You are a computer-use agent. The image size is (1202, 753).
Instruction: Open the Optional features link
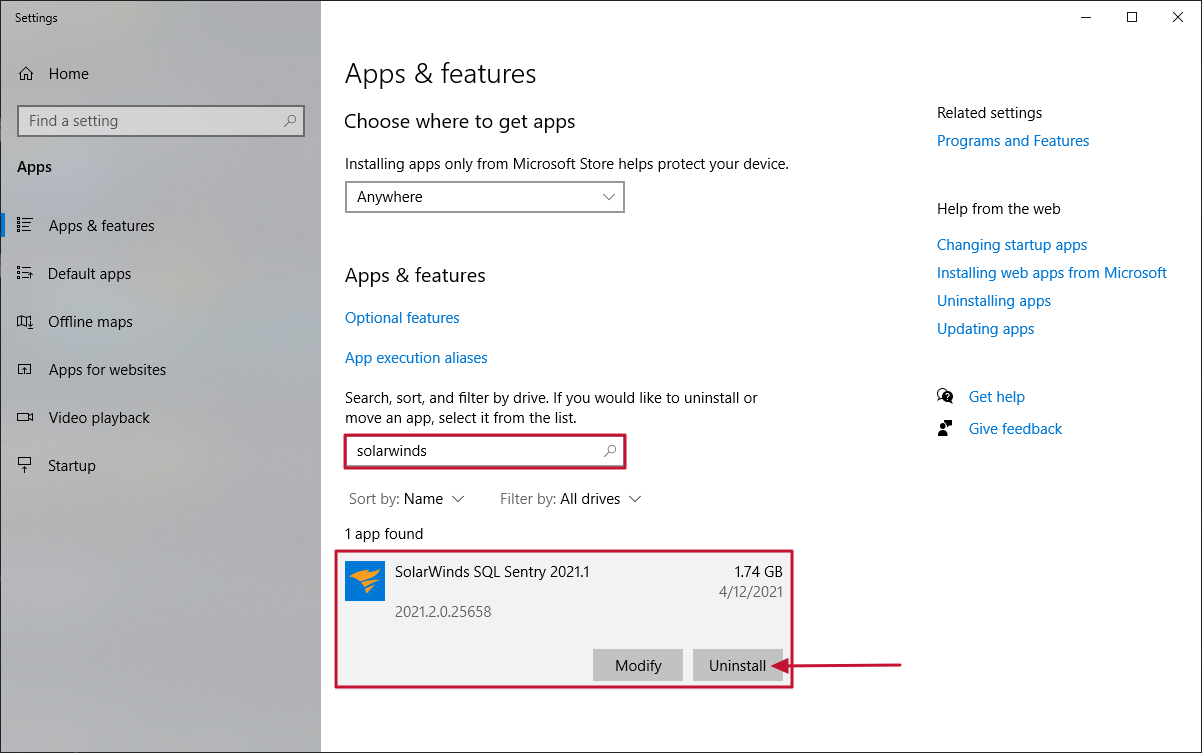point(402,318)
